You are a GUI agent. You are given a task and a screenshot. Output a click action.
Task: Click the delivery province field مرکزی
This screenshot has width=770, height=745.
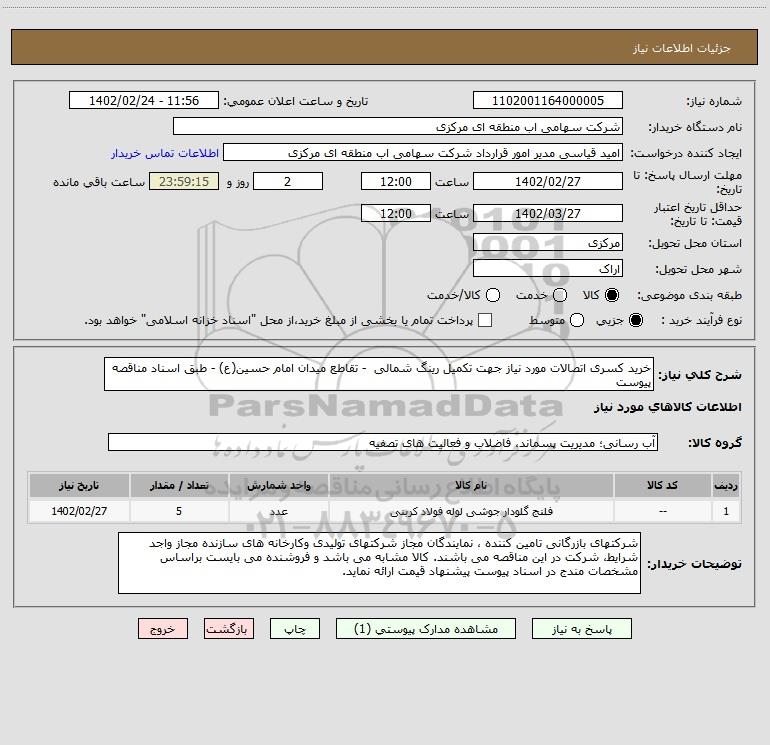coord(548,242)
